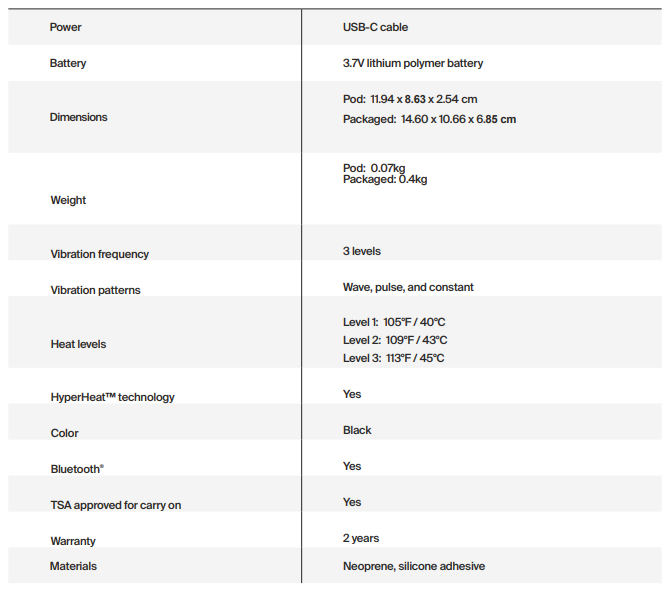This screenshot has height=591, width=671.
Task: Select 3.7V lithium polymer battery text
Action: 413,63
